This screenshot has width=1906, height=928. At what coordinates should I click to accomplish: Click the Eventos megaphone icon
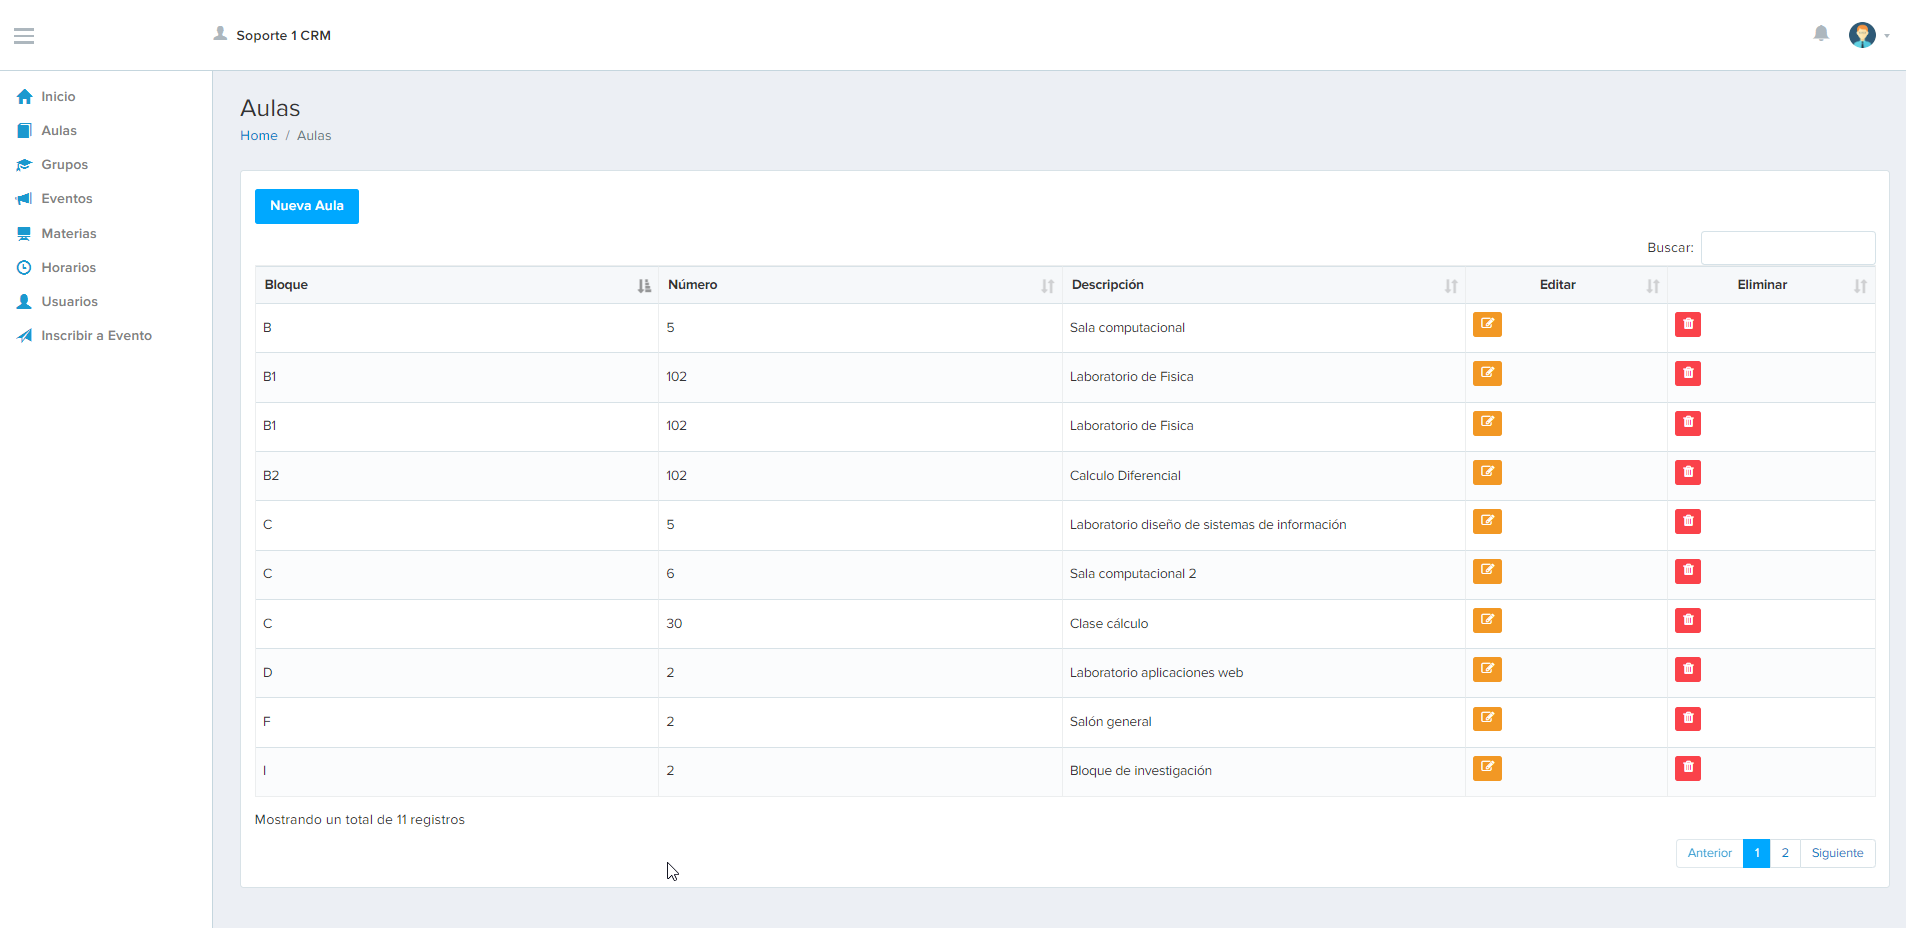point(24,198)
